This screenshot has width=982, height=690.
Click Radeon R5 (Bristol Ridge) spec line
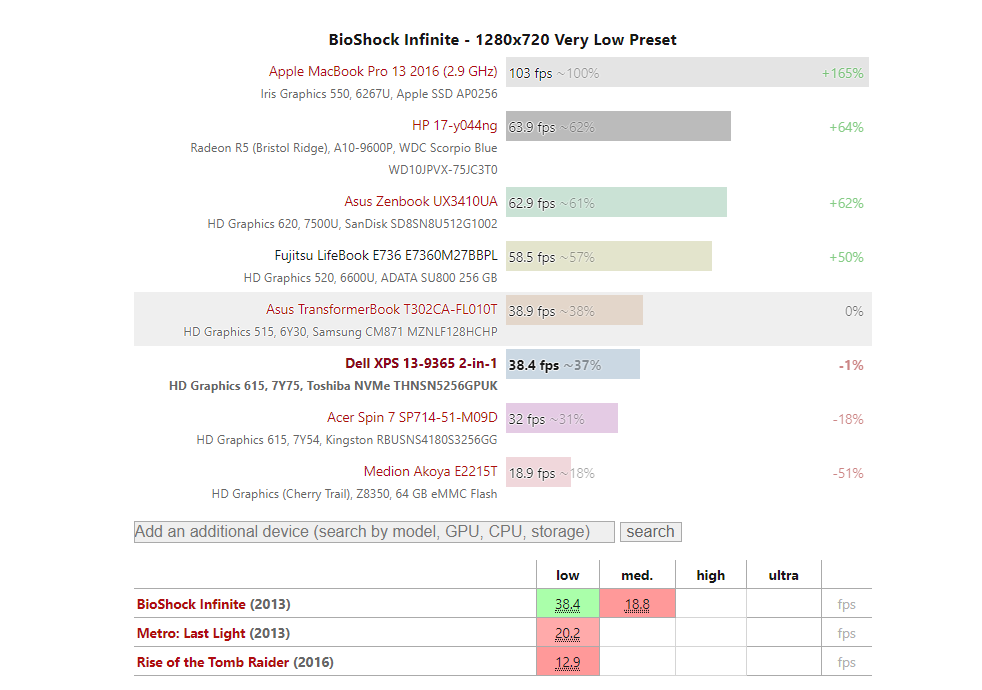344,148
